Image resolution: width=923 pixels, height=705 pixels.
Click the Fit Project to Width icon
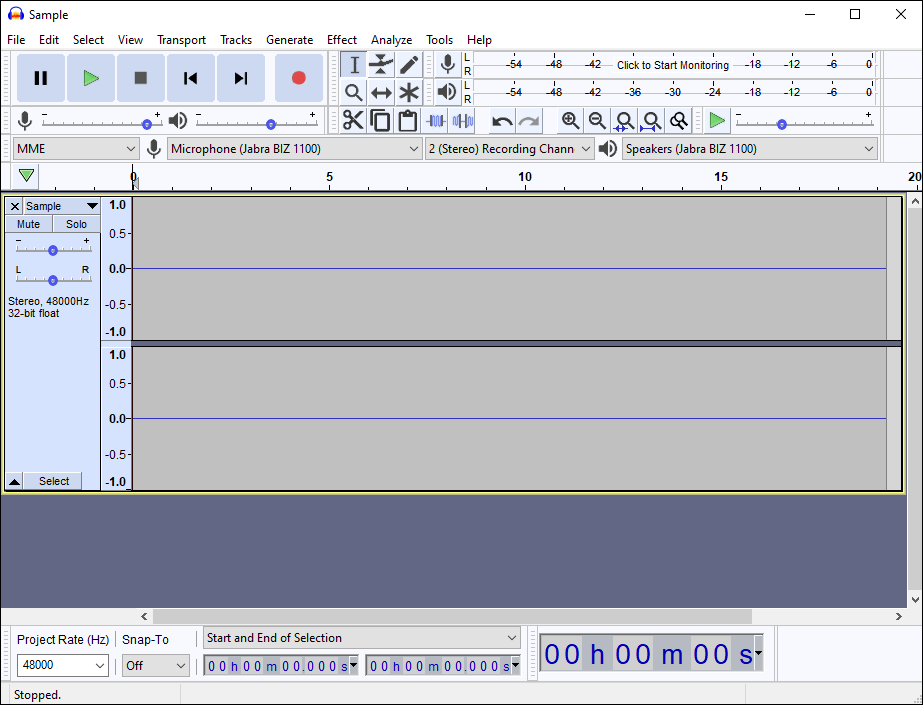click(651, 121)
